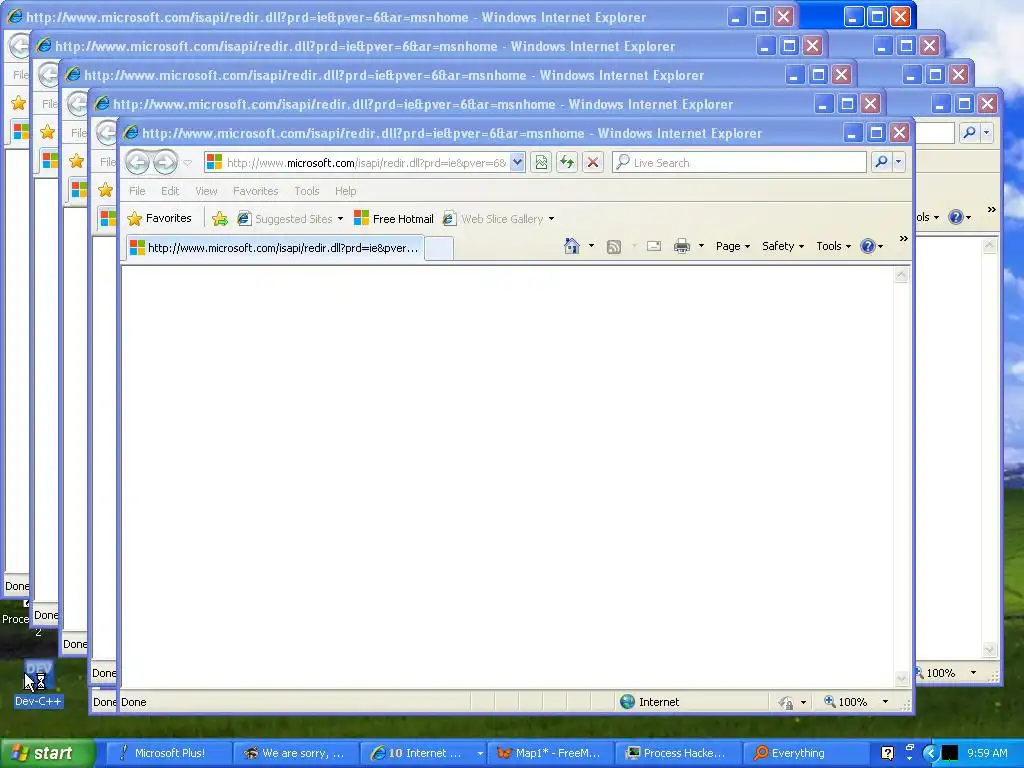This screenshot has width=1024, height=768.
Task: Click the Start button
Action: point(47,753)
